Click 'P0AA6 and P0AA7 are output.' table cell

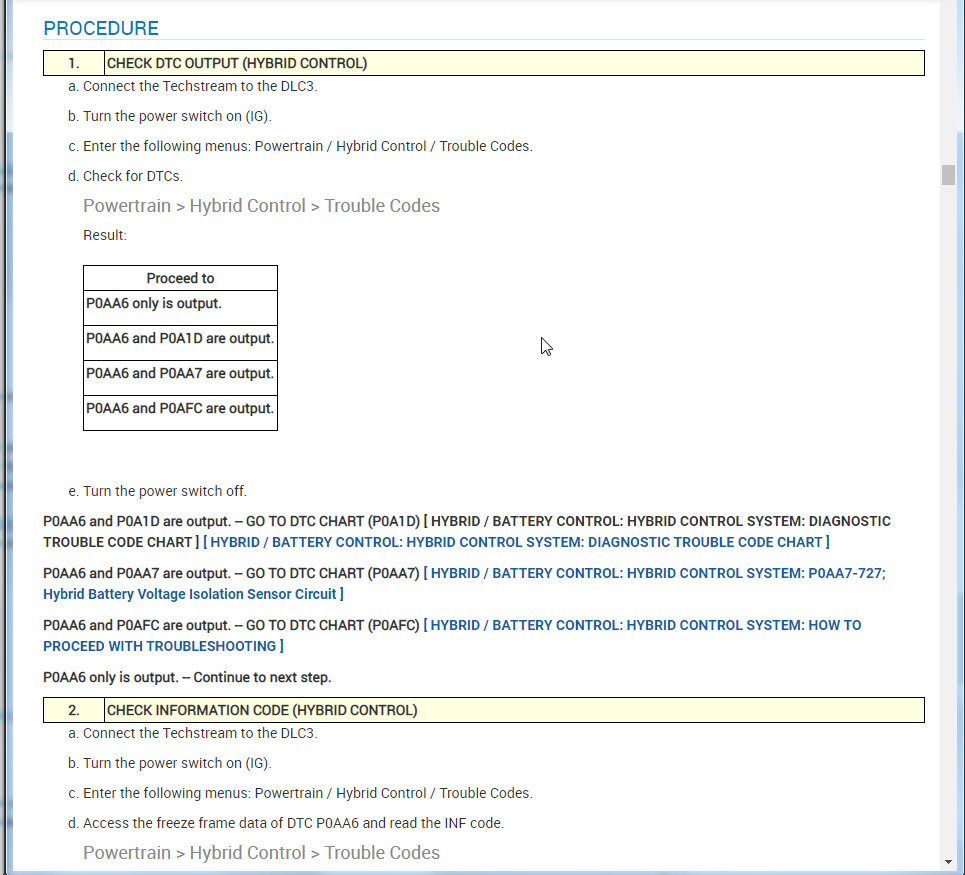coord(180,378)
